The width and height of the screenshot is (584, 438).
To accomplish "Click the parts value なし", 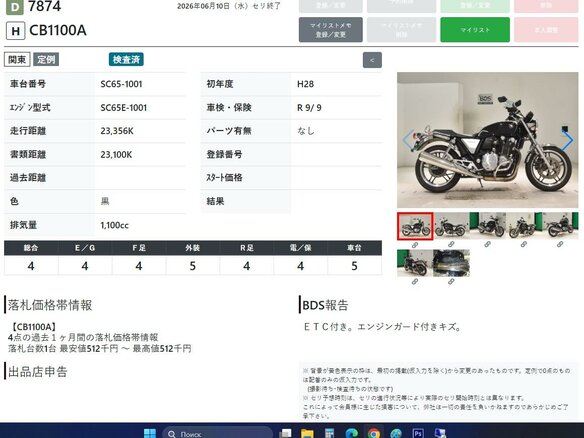I will coord(306,131).
